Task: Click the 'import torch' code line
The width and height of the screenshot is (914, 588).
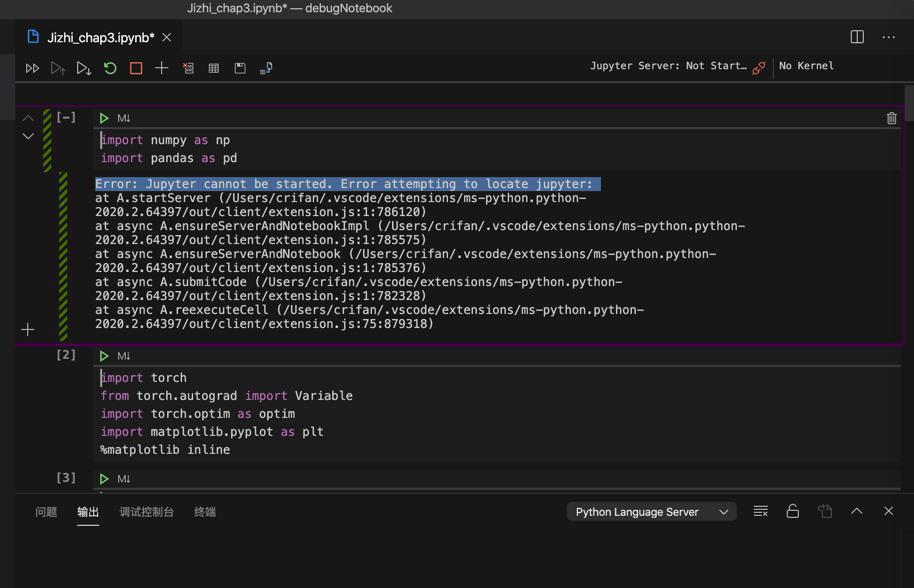Action: [143, 378]
